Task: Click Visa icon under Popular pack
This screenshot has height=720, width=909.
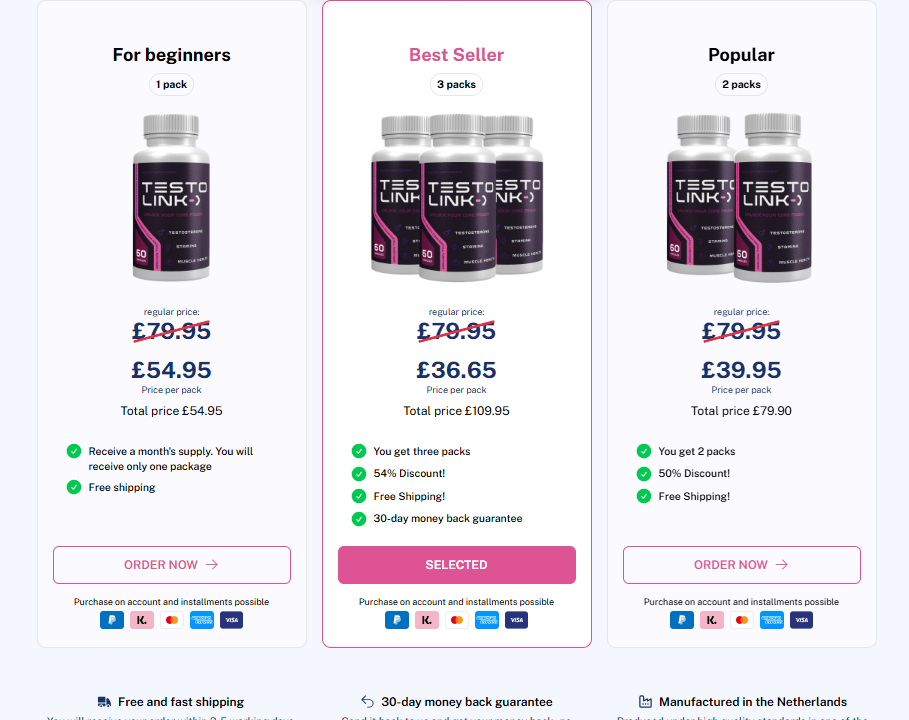Action: (802, 620)
